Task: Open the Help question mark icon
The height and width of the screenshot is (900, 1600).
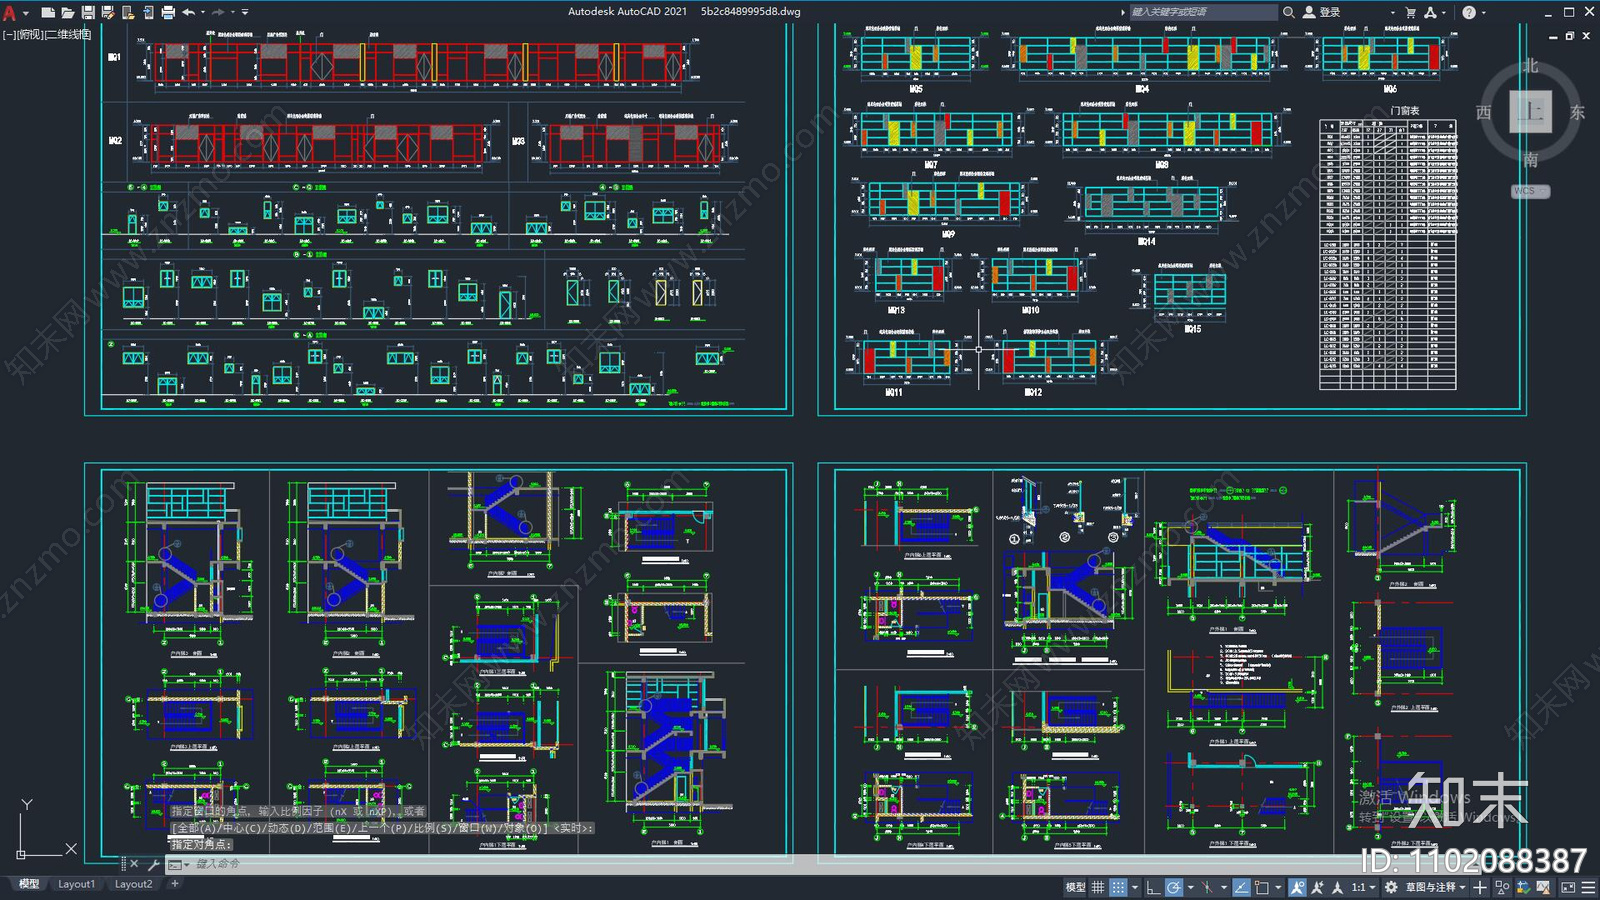Action: [1468, 12]
